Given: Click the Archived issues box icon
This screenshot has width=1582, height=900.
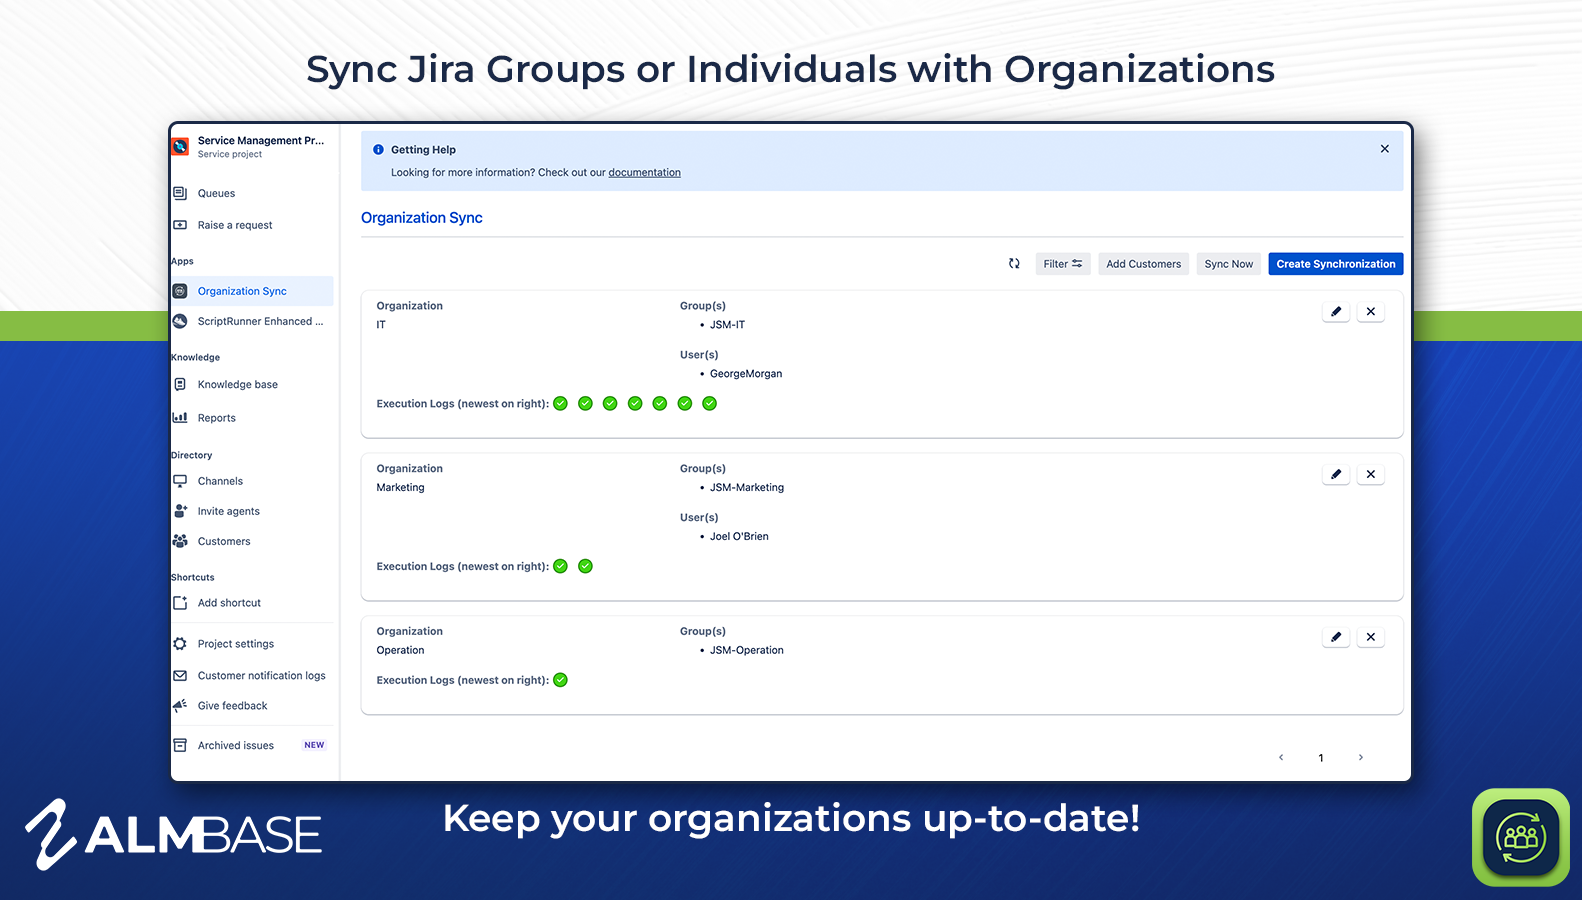Looking at the screenshot, I should pos(180,745).
